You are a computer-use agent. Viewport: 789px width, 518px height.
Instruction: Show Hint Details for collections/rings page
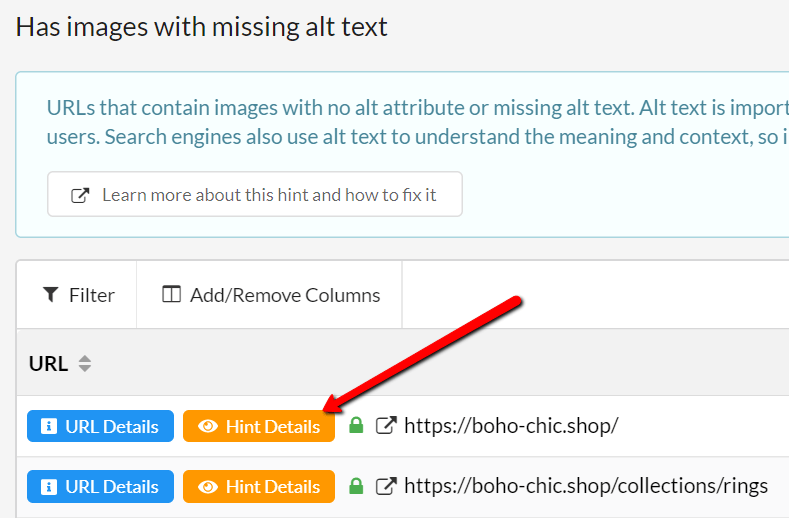(x=259, y=487)
